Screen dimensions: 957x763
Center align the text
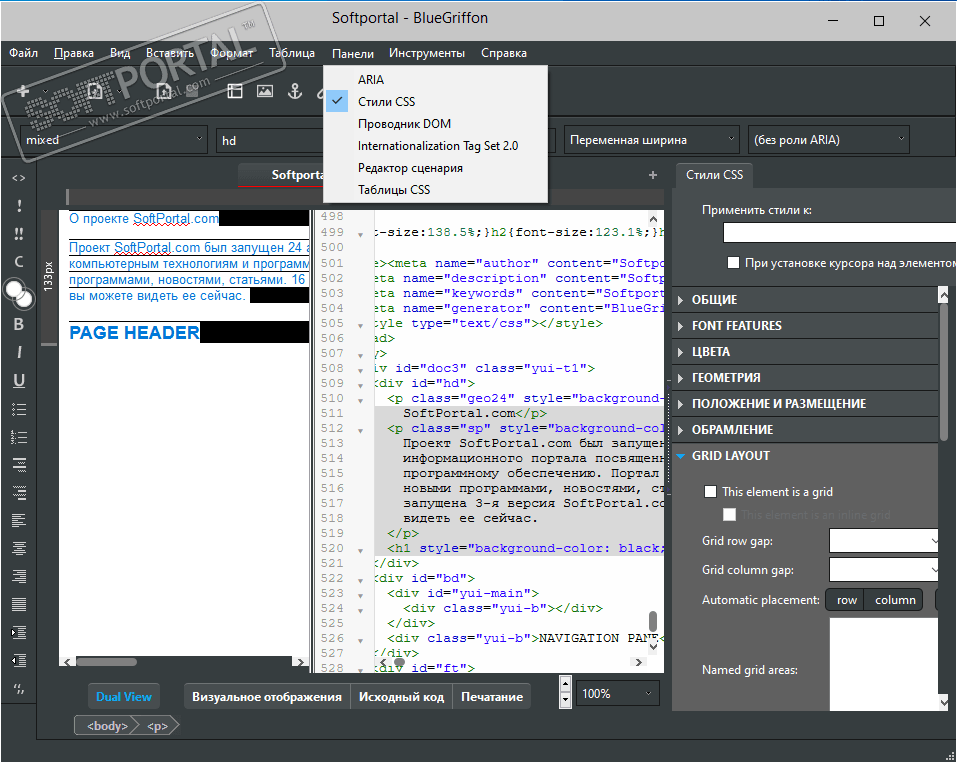(19, 548)
